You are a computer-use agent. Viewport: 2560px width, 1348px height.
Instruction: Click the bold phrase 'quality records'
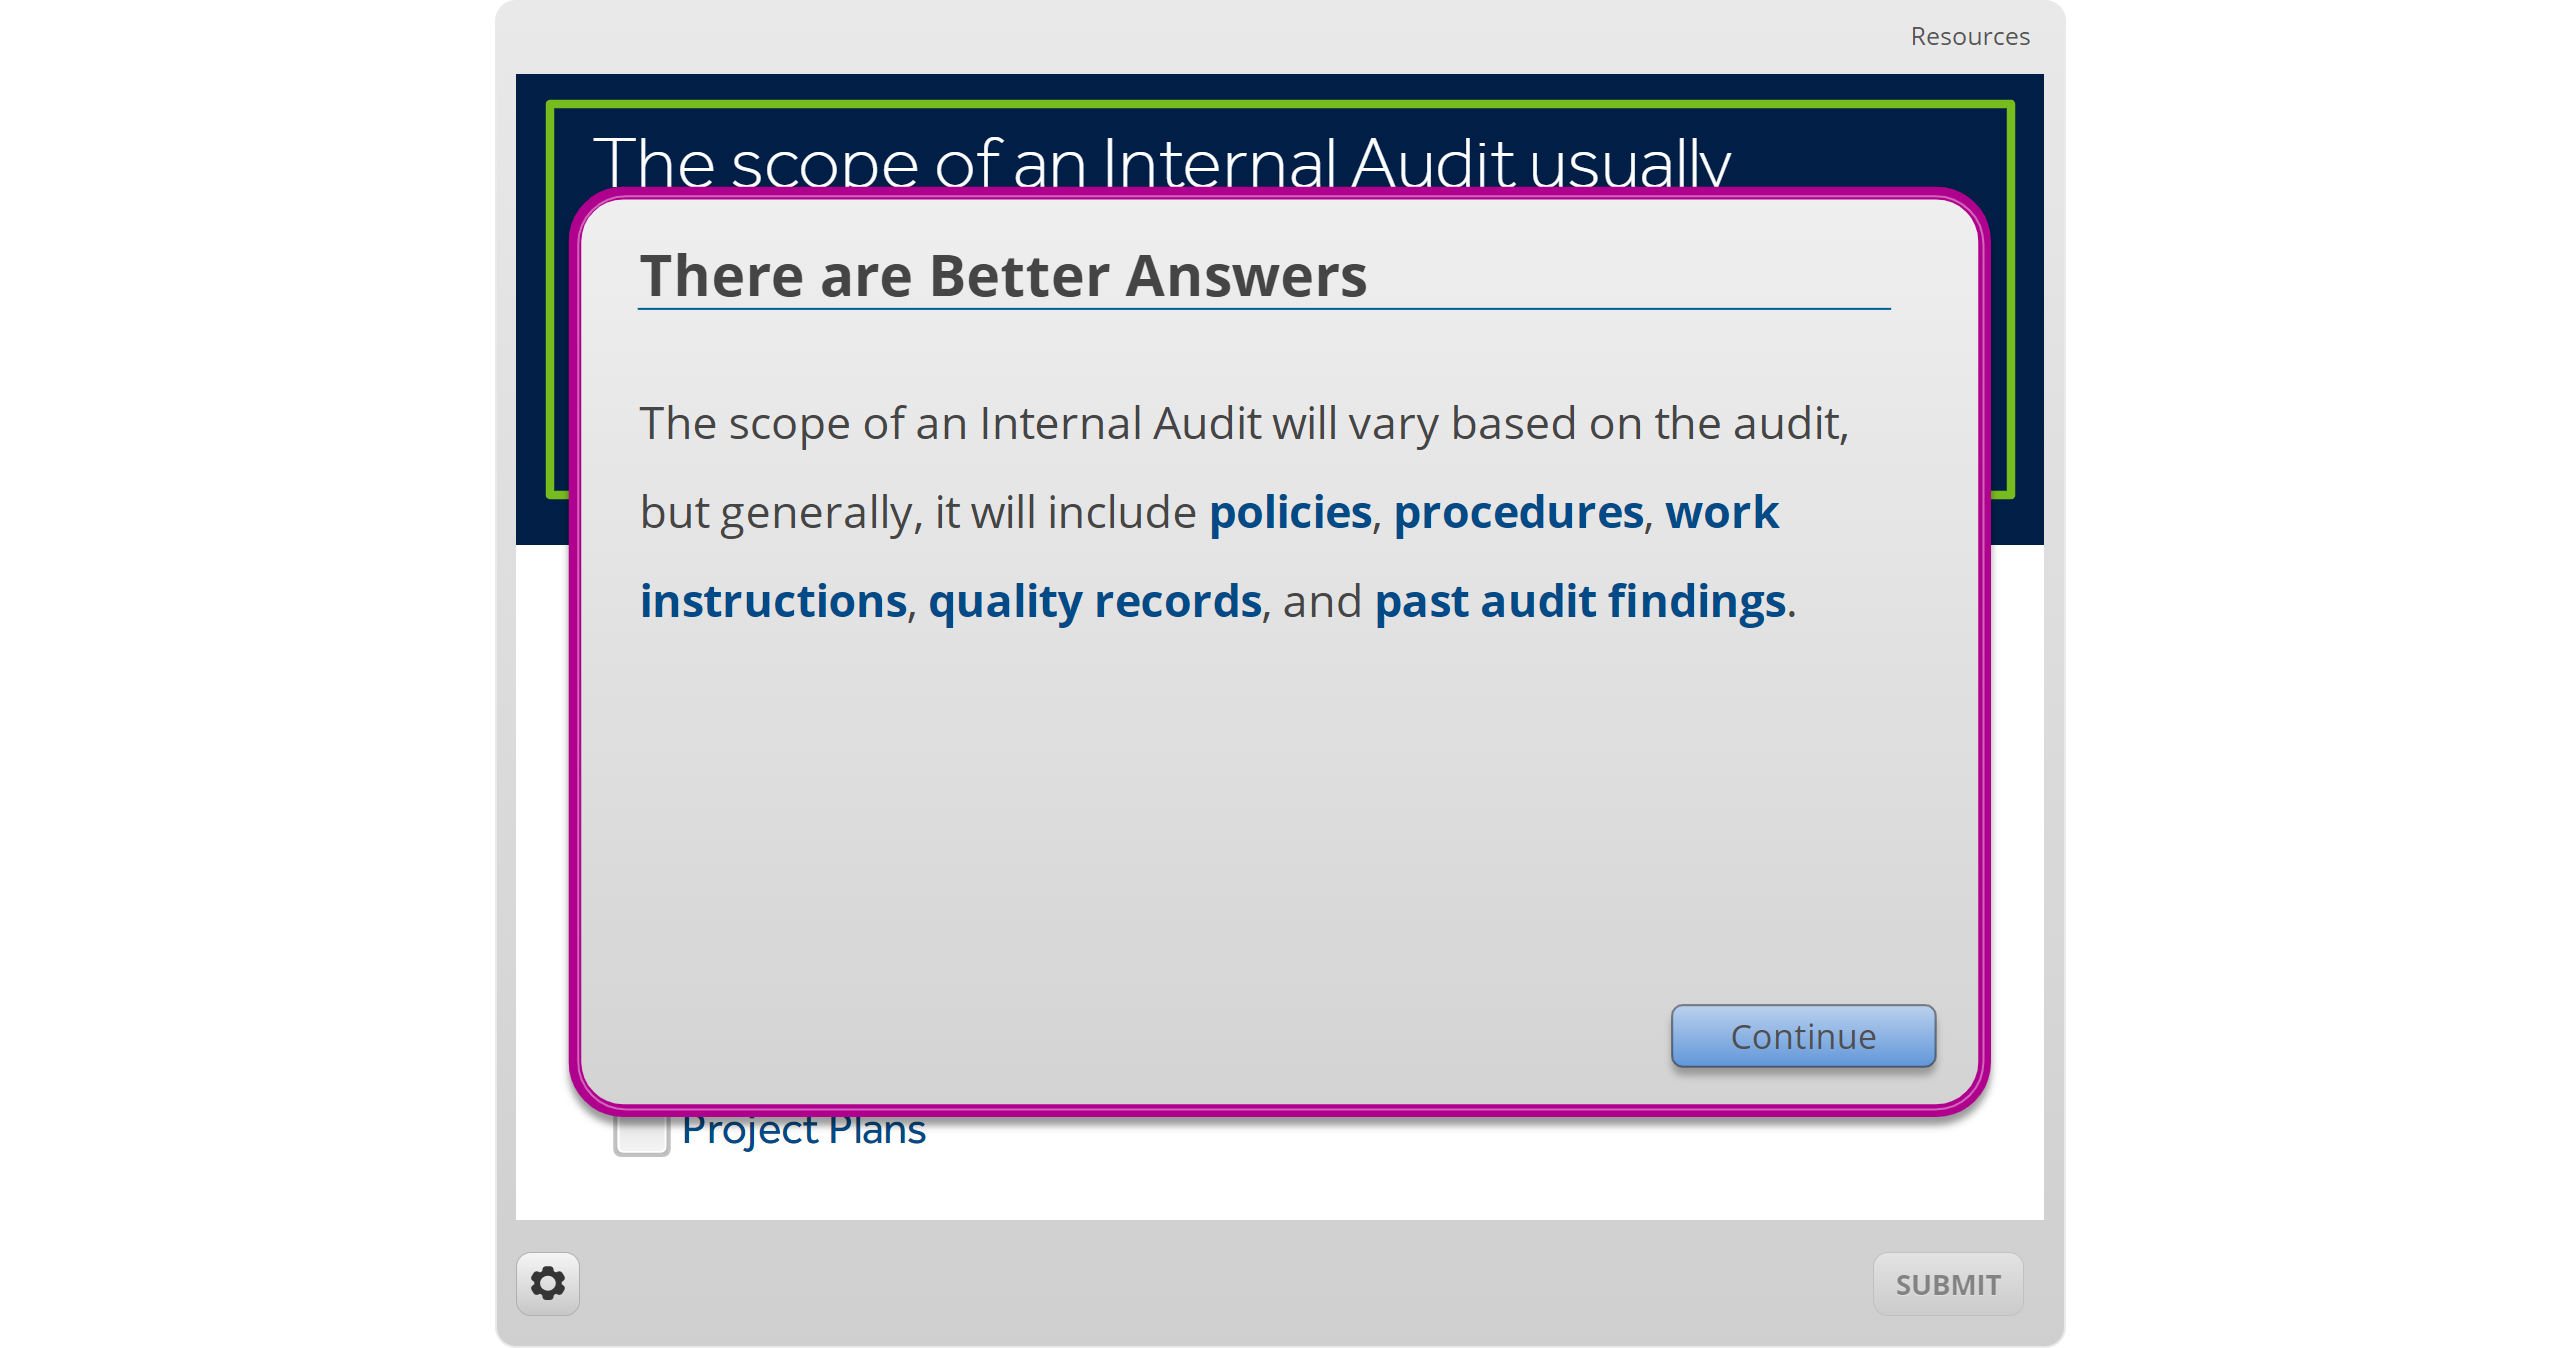click(x=1095, y=602)
